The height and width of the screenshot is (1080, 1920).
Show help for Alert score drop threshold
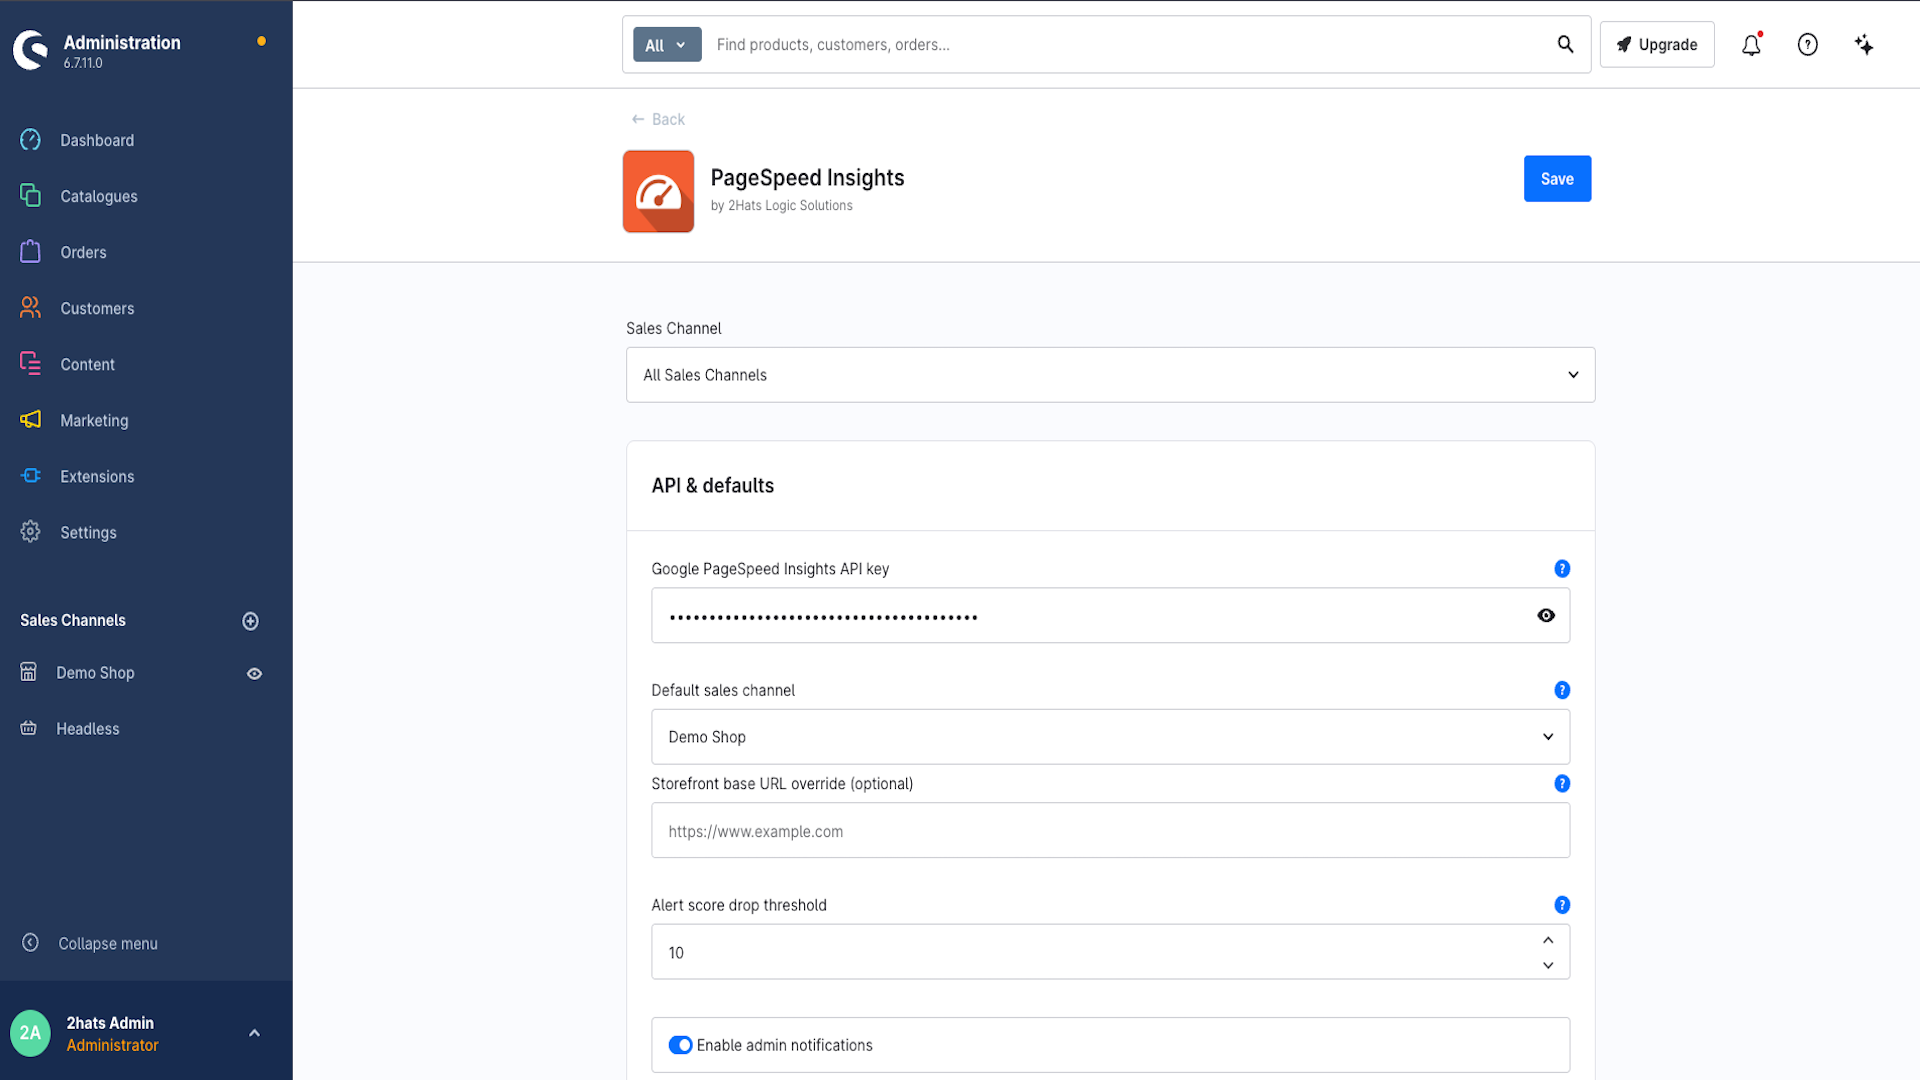[x=1562, y=905]
